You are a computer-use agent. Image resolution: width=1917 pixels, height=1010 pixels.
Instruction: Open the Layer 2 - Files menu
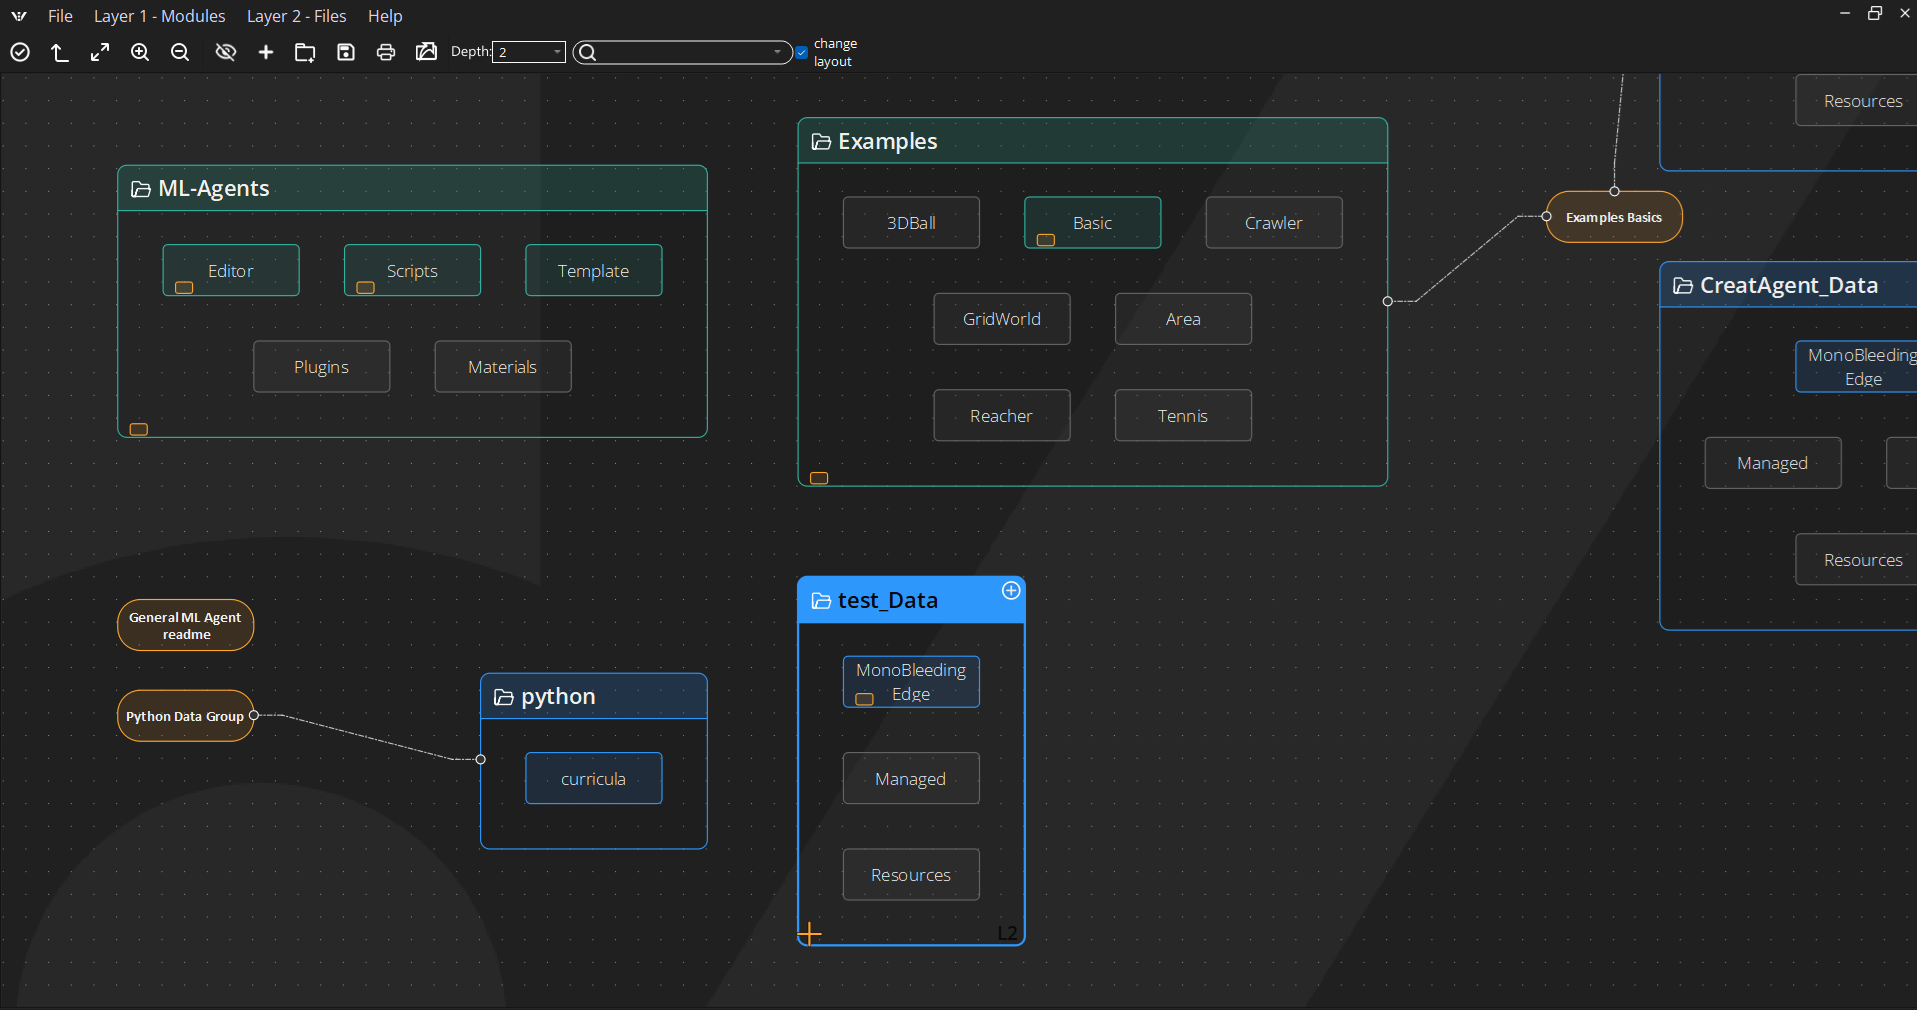point(297,16)
